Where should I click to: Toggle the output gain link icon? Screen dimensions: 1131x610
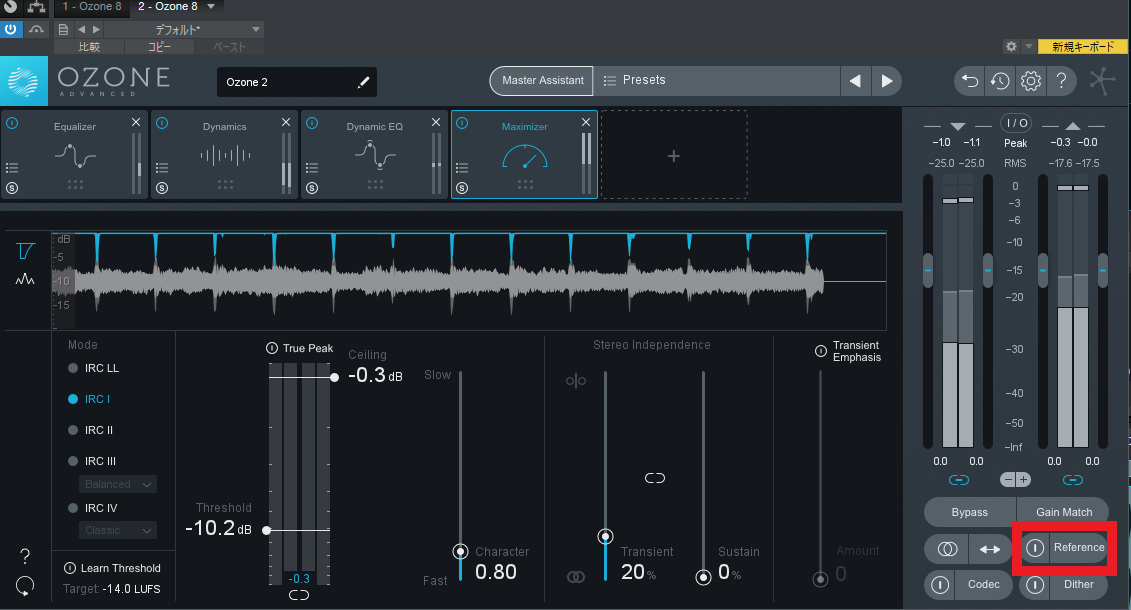click(1073, 480)
